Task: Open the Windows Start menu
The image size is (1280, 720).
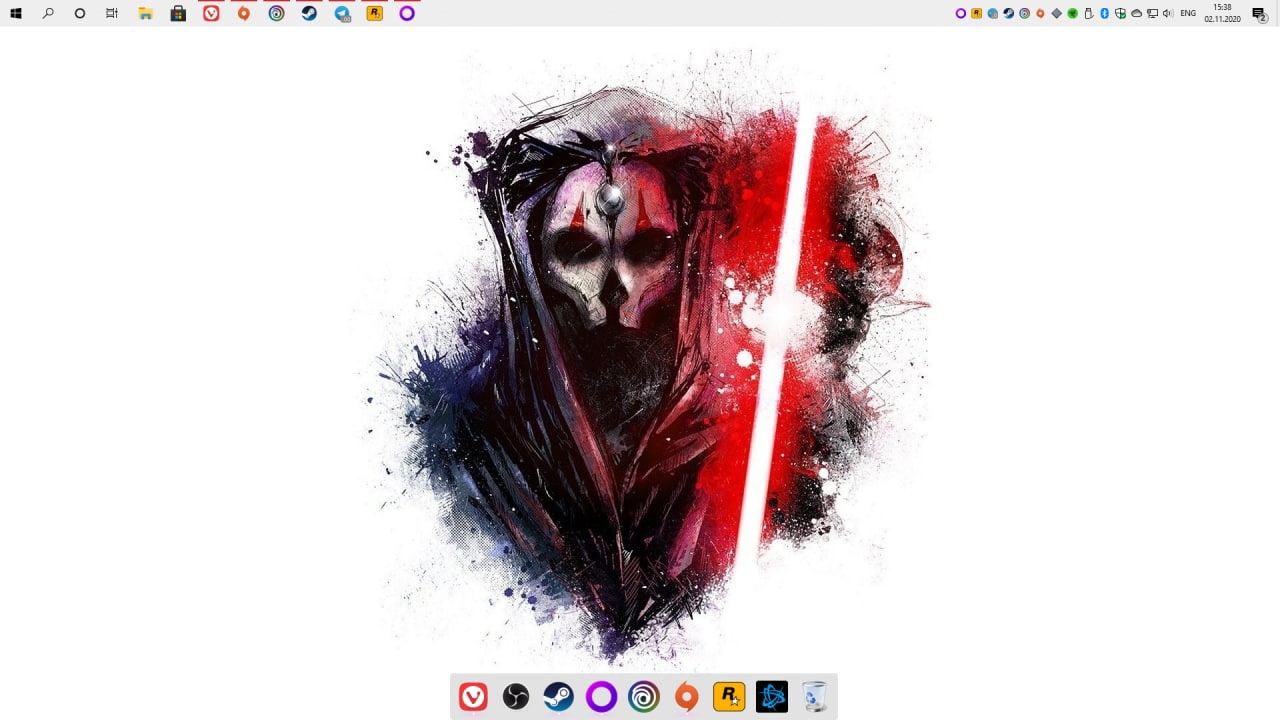Action: 16,14
